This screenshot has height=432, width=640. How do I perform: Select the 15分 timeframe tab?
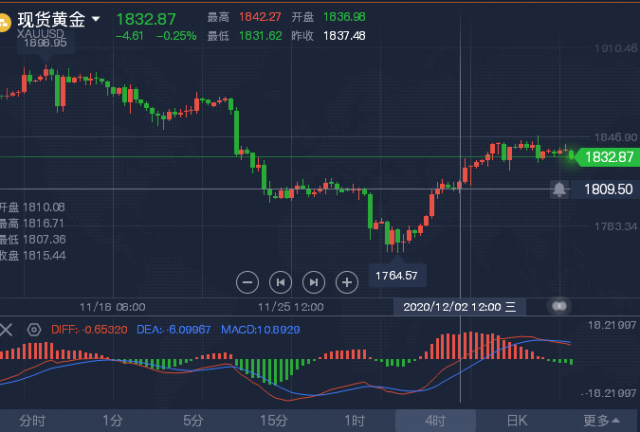(x=274, y=421)
